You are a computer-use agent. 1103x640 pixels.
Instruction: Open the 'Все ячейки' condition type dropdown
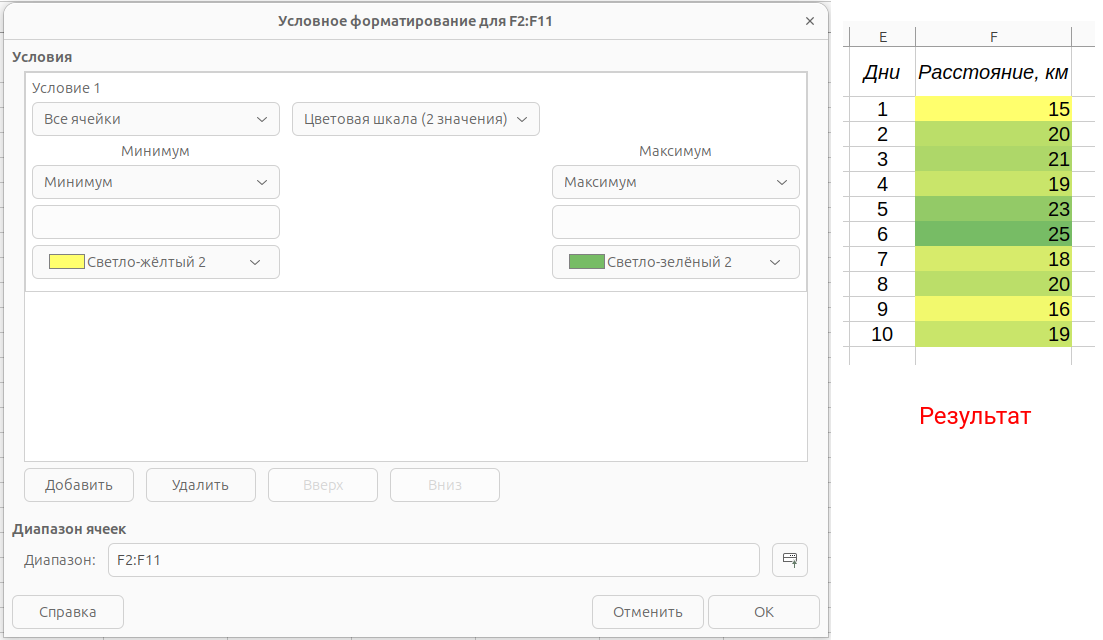pos(155,119)
